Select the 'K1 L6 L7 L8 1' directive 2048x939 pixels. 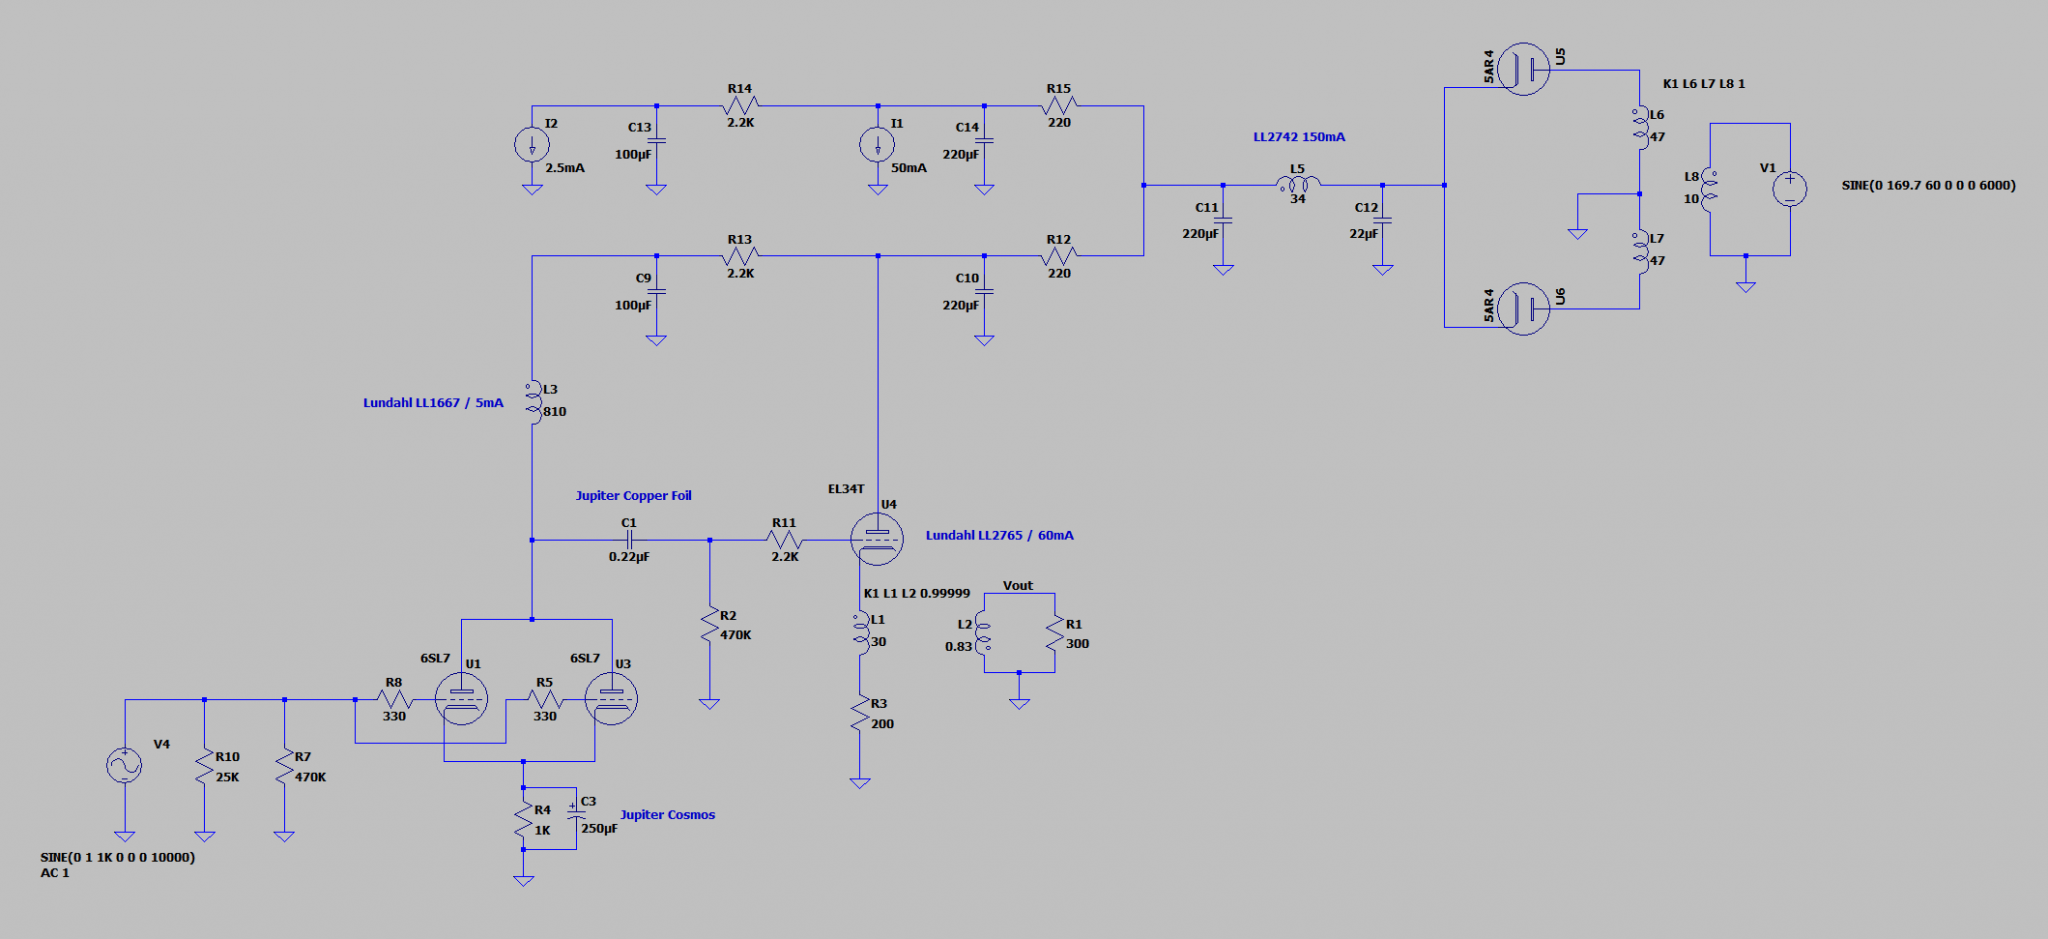point(1704,84)
